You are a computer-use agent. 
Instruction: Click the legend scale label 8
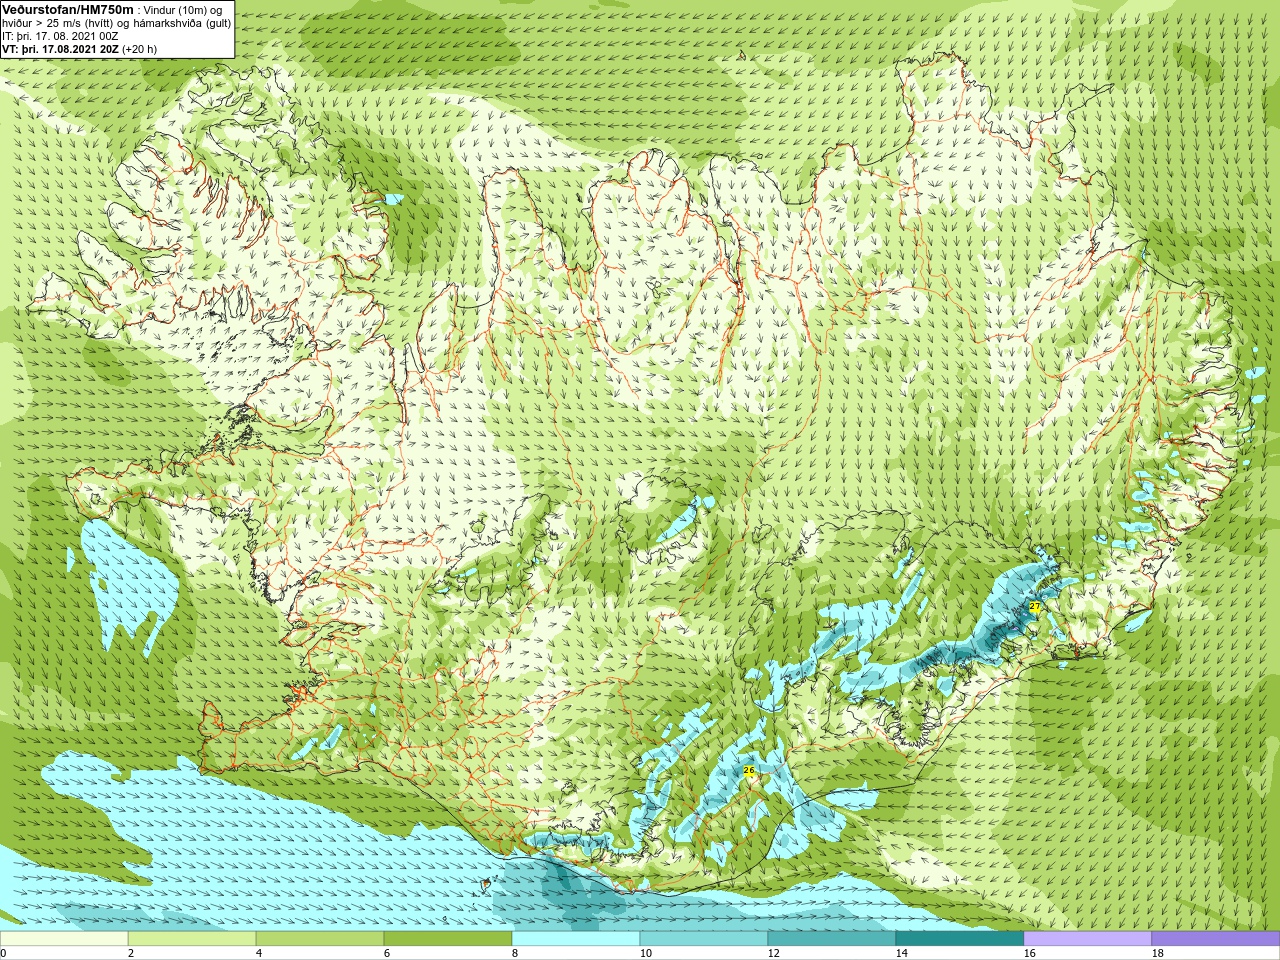point(515,953)
